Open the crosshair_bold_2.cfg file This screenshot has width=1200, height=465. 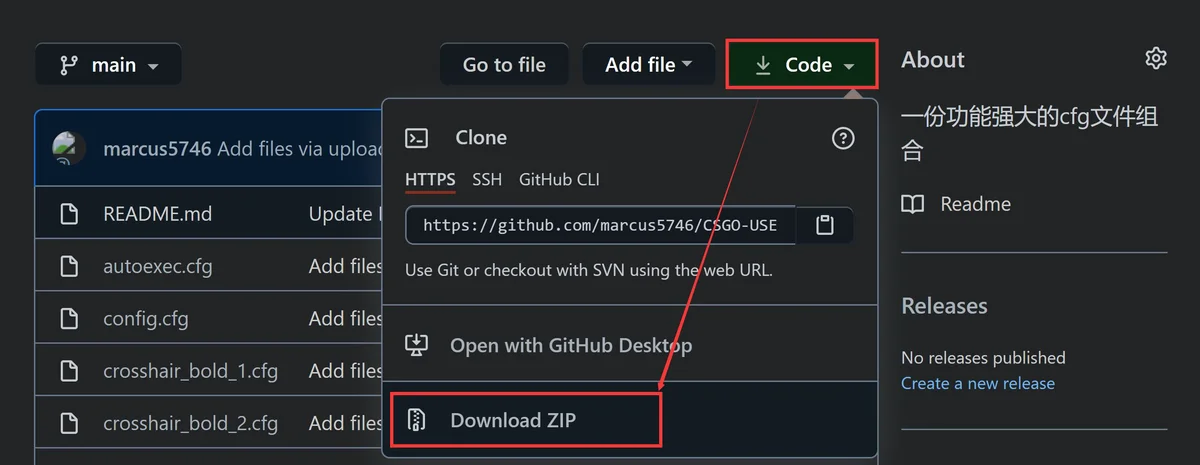point(190,423)
